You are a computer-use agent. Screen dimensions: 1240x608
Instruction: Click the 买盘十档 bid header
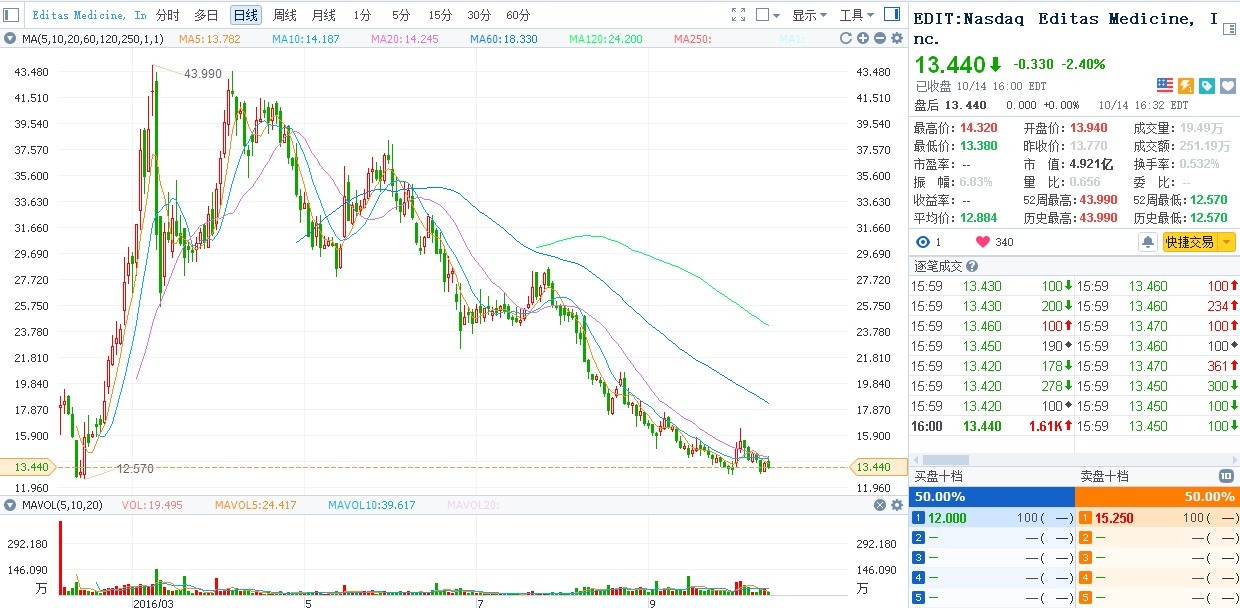[x=938, y=476]
